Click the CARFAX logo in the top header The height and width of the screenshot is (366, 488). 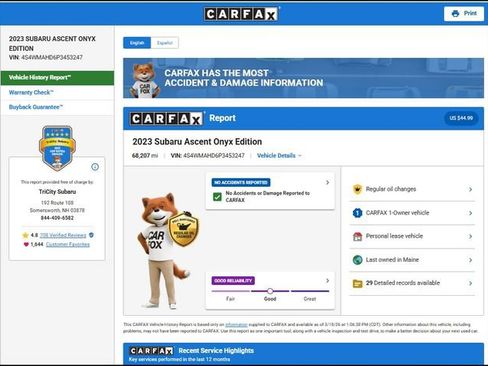(x=242, y=14)
